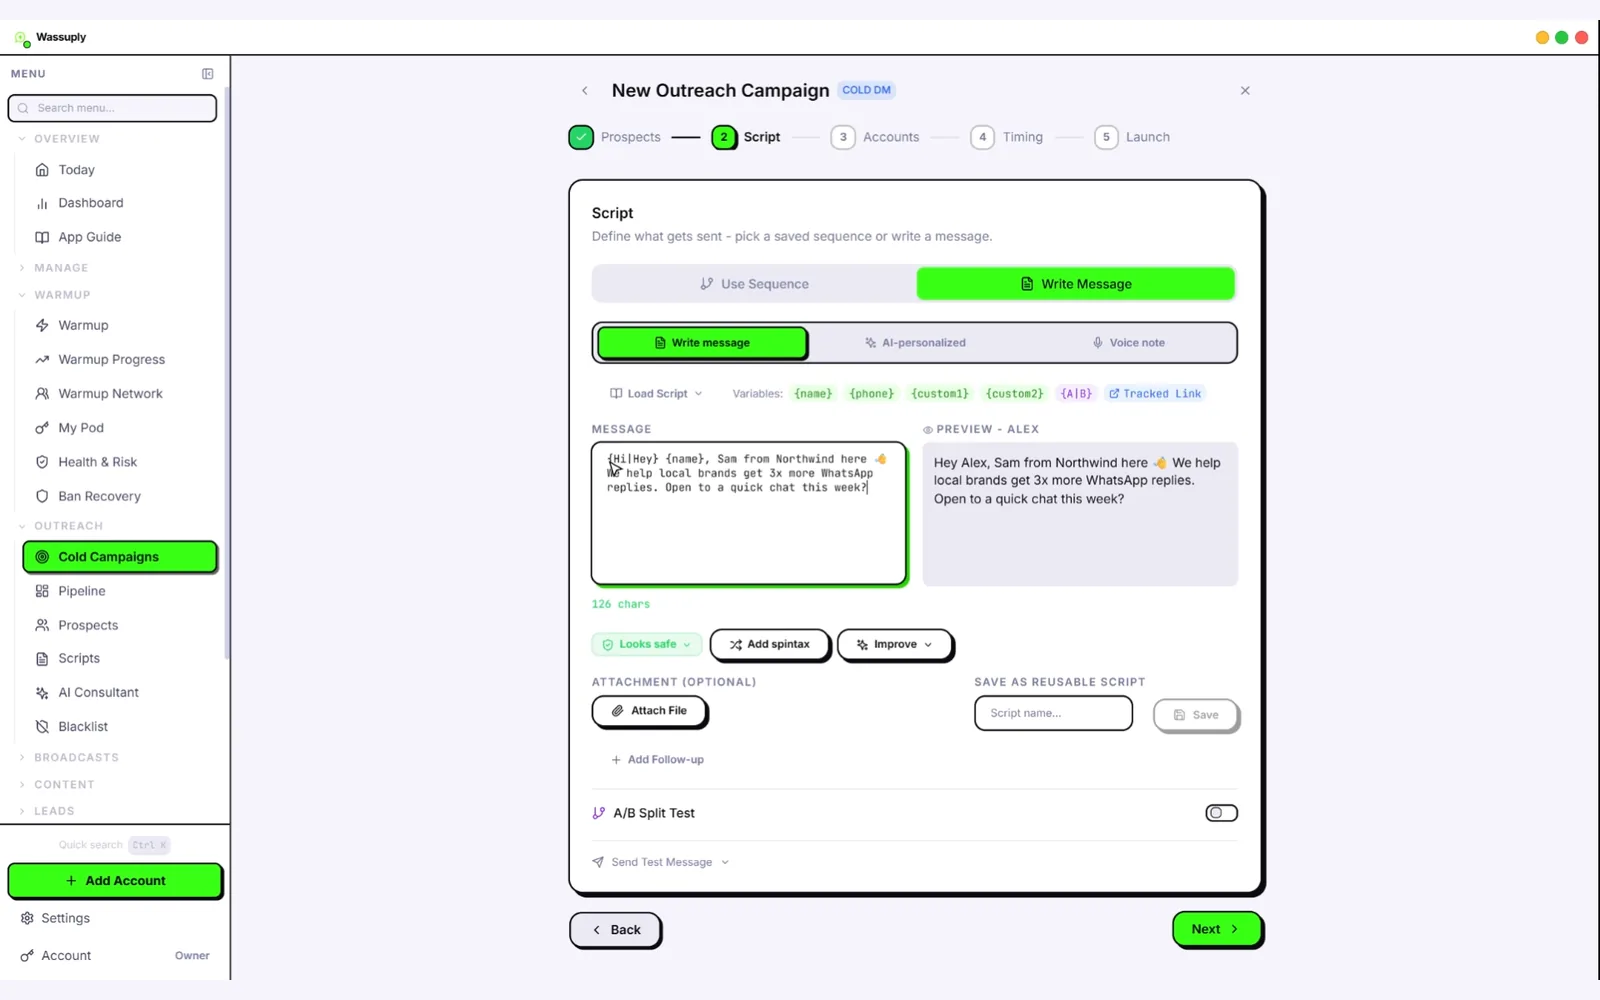Screen dimensions: 1600x1000
Task: Select the AI-personalized message option
Action: click(915, 343)
